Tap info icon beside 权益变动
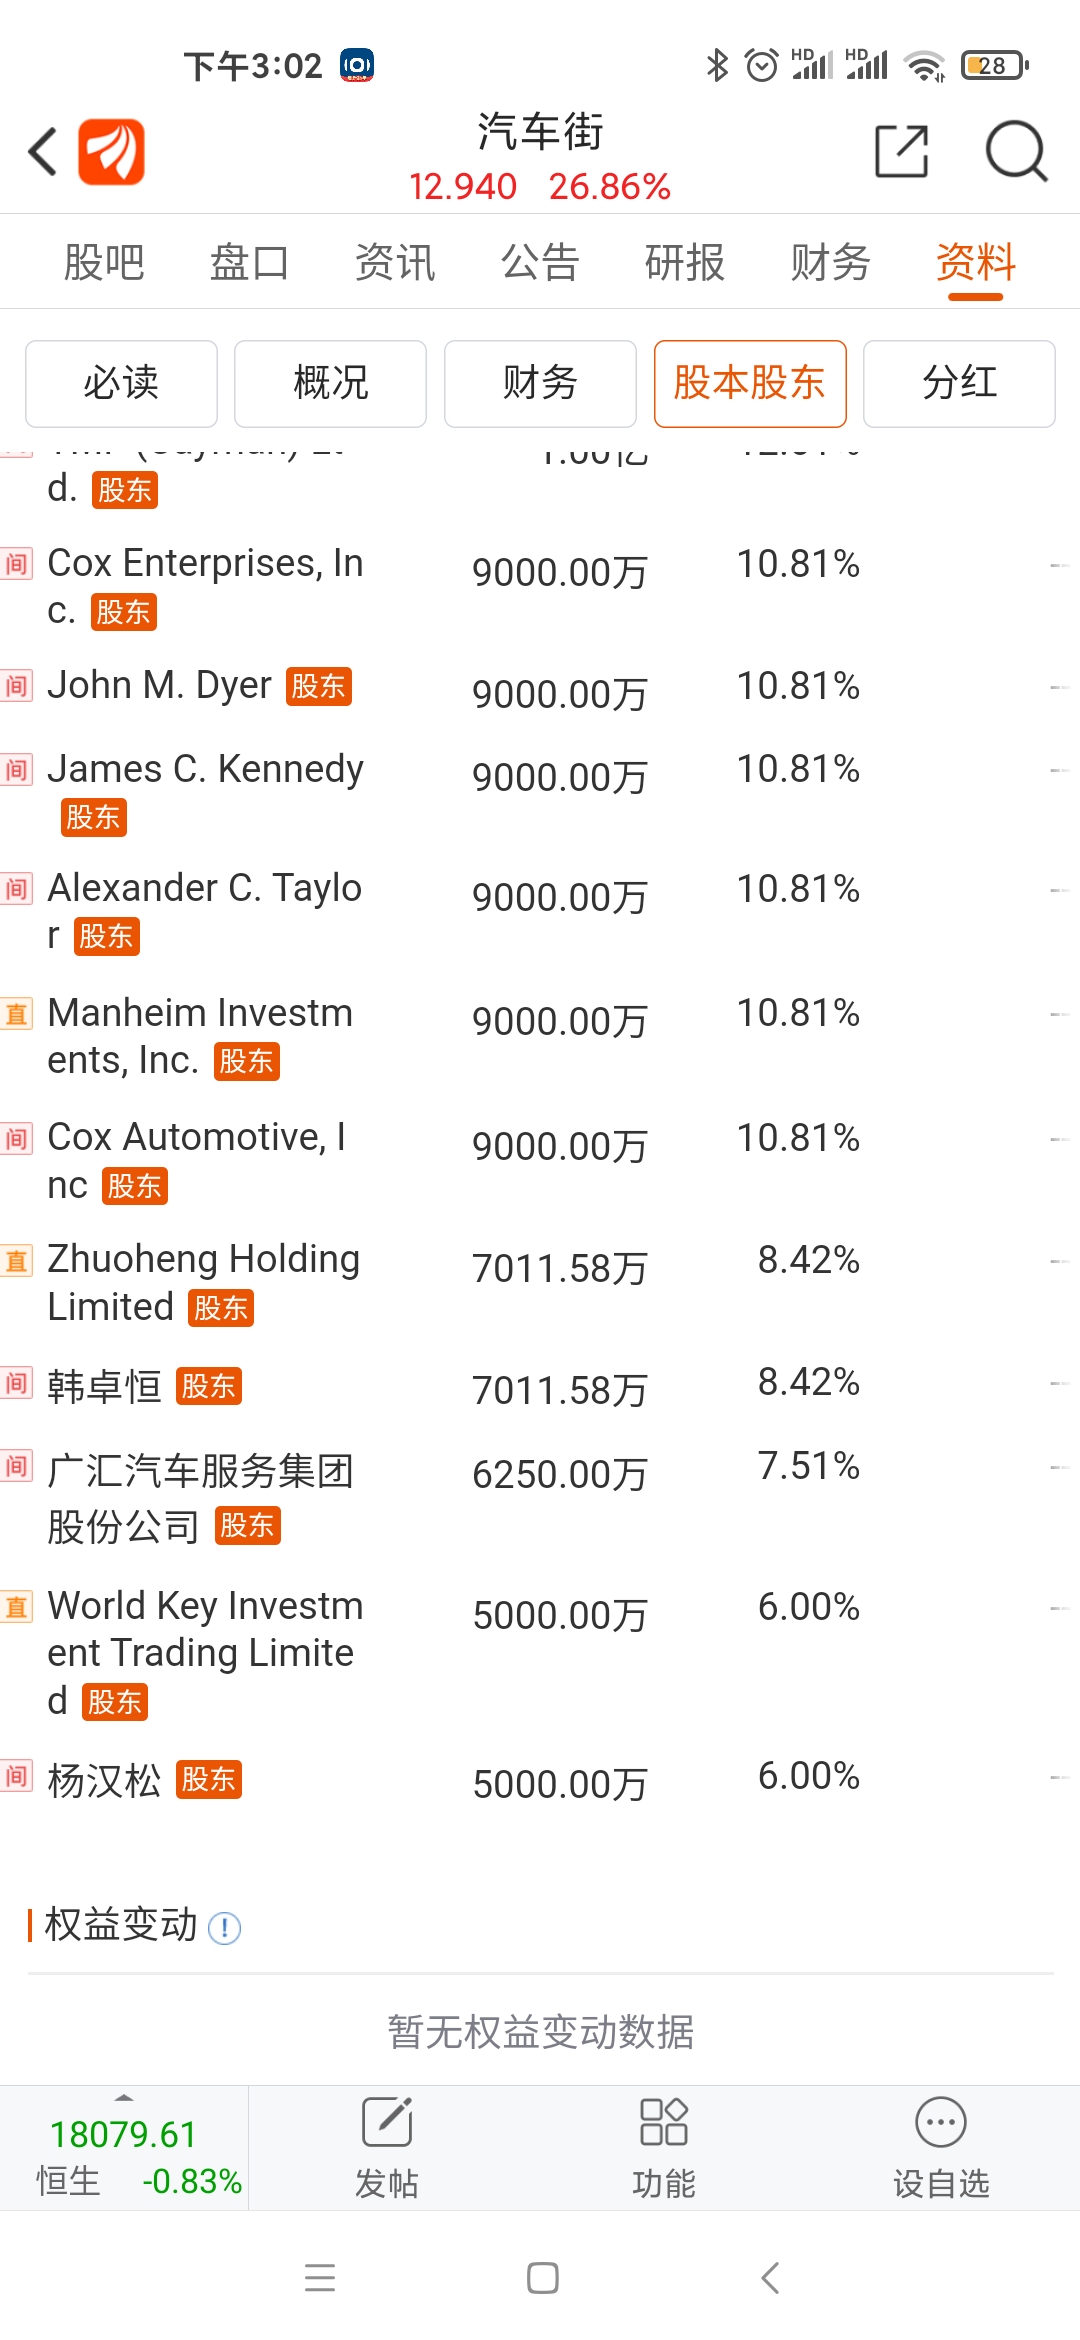Screen dimensions: 1080x2340 [x=224, y=1927]
